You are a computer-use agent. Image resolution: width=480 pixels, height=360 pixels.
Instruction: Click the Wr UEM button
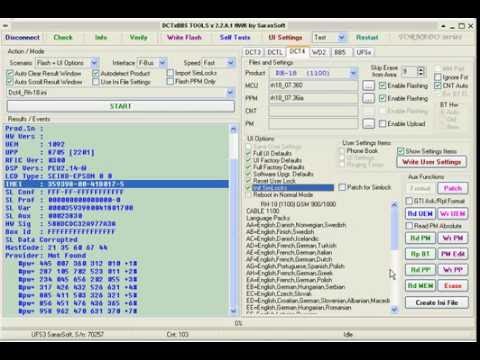(x=452, y=214)
